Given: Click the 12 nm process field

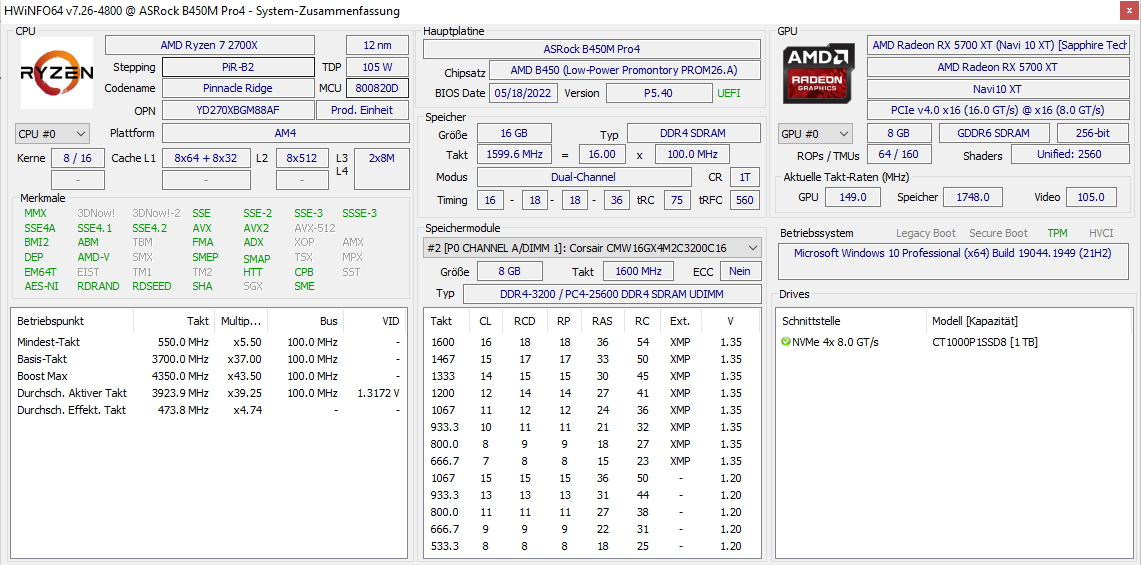Looking at the screenshot, I should click(x=377, y=45).
